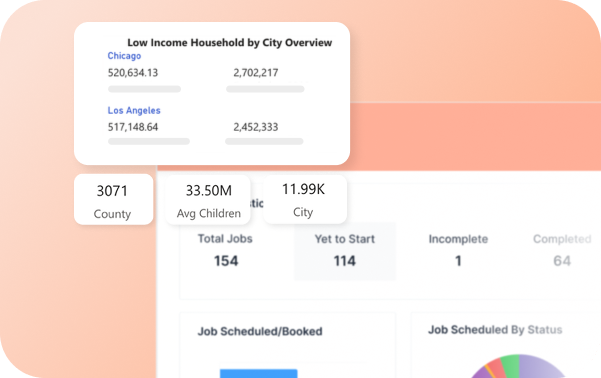This screenshot has height=378, width=601.
Task: Open the Los Angeles city link
Action: pyautogui.click(x=134, y=110)
